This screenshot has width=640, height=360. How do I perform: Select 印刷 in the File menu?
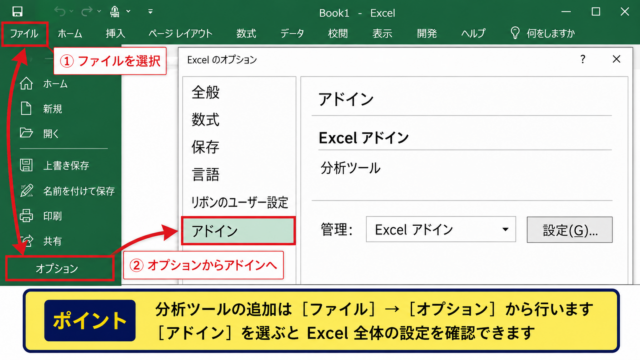point(53,216)
